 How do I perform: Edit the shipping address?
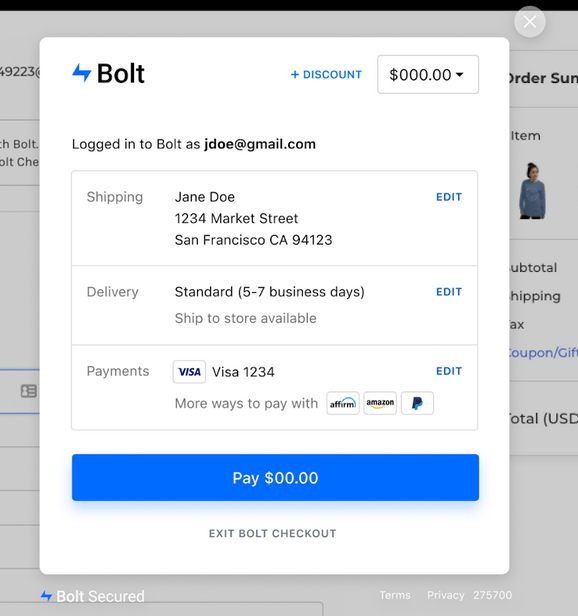click(x=449, y=197)
